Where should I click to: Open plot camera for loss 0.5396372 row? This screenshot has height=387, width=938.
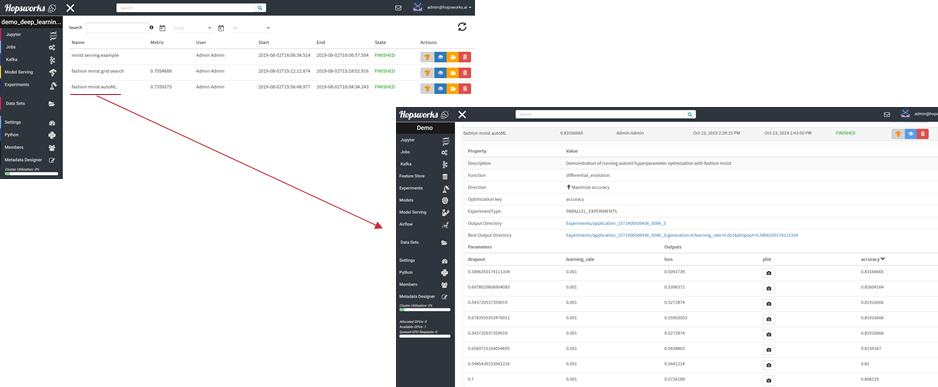(769, 288)
